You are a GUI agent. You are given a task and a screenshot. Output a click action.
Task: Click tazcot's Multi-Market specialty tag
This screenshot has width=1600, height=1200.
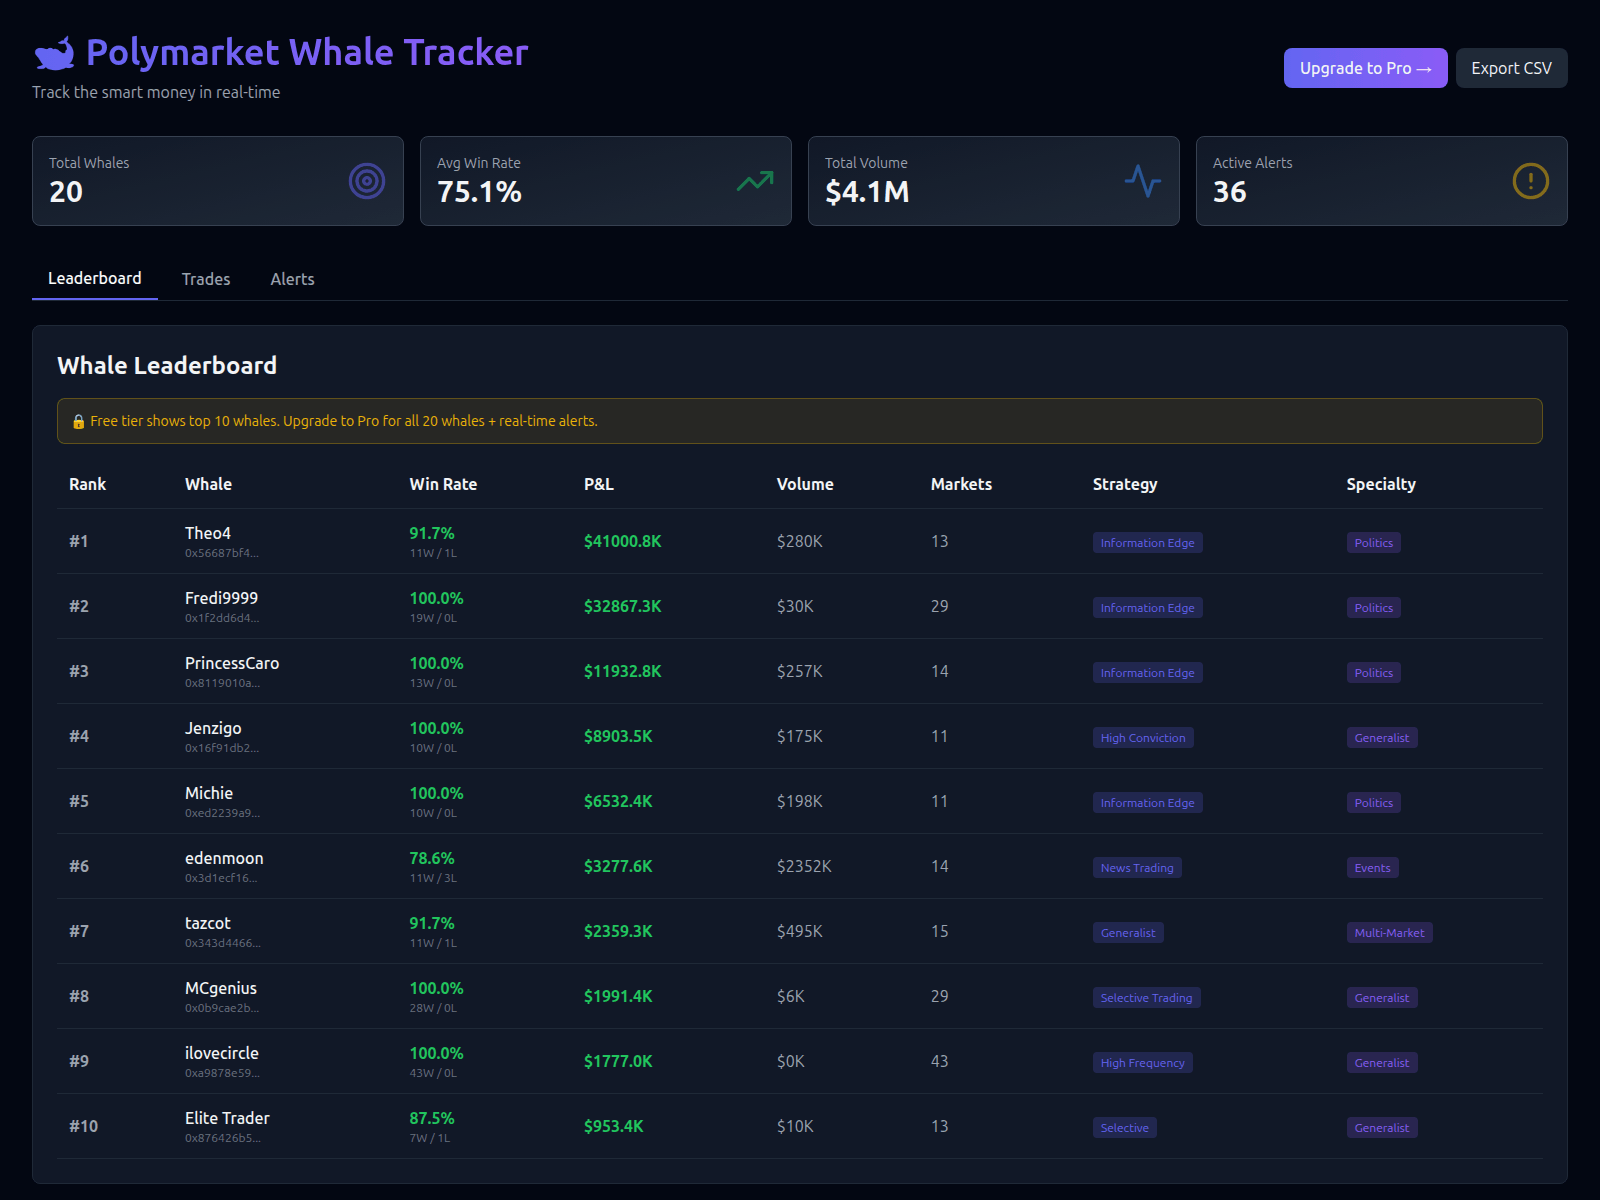[x=1390, y=933]
